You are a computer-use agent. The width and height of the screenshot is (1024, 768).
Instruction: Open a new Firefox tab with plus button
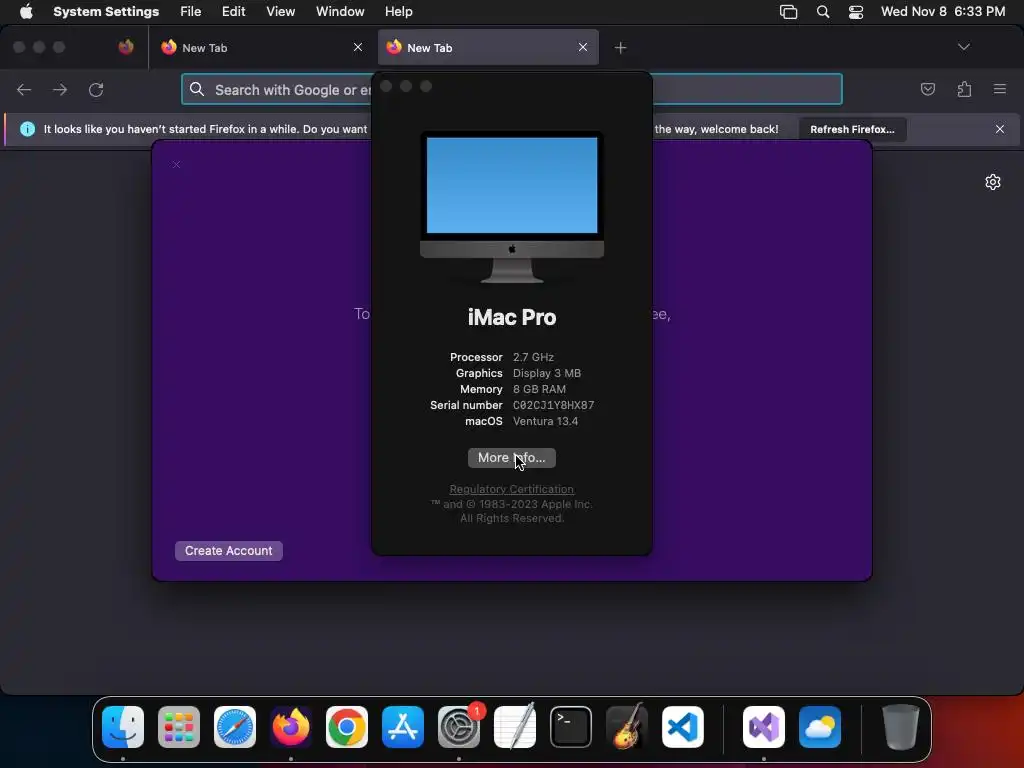point(620,48)
